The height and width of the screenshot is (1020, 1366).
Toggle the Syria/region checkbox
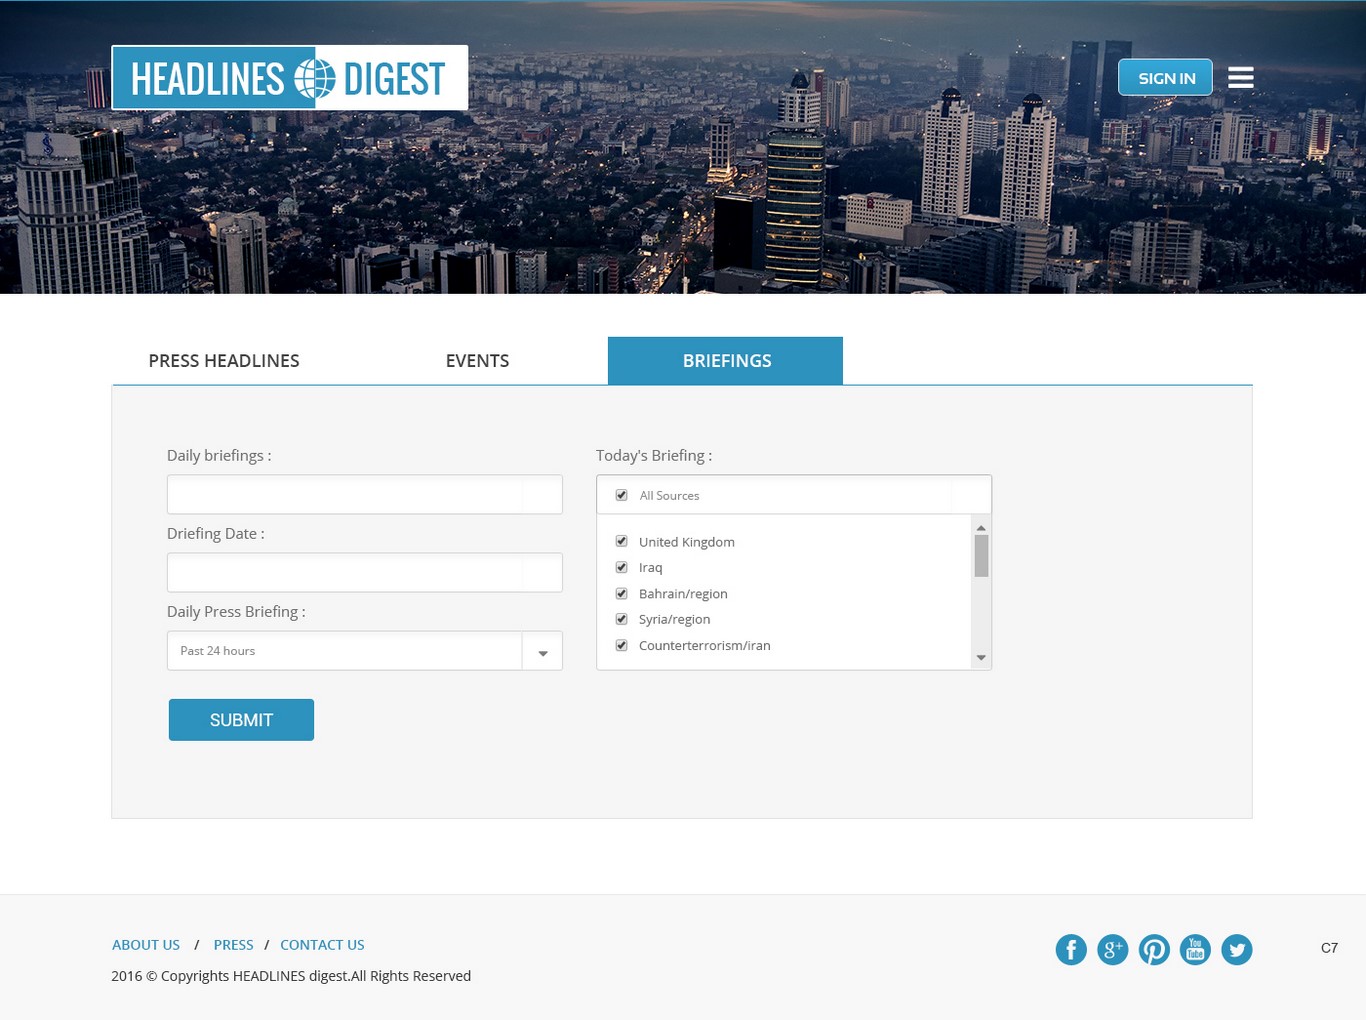621,619
